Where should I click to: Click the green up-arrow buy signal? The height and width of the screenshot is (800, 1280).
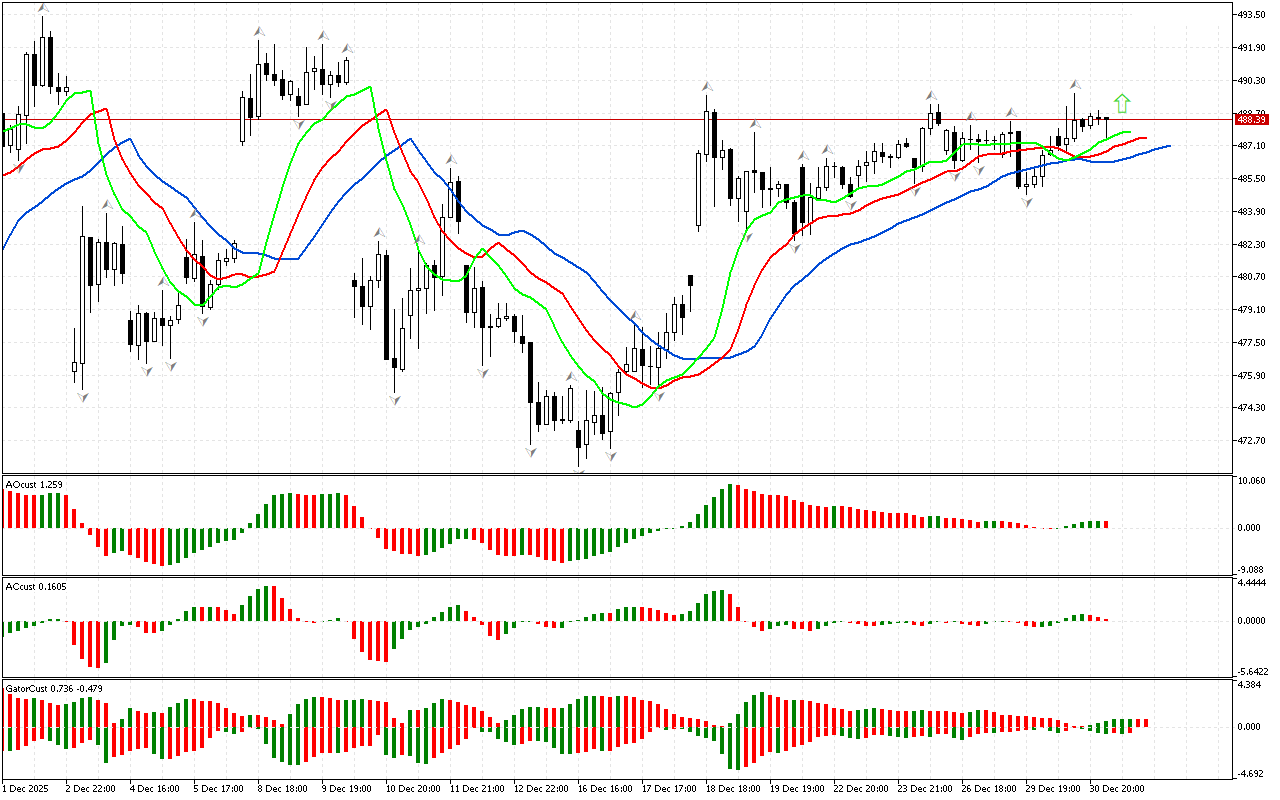[x=1122, y=103]
